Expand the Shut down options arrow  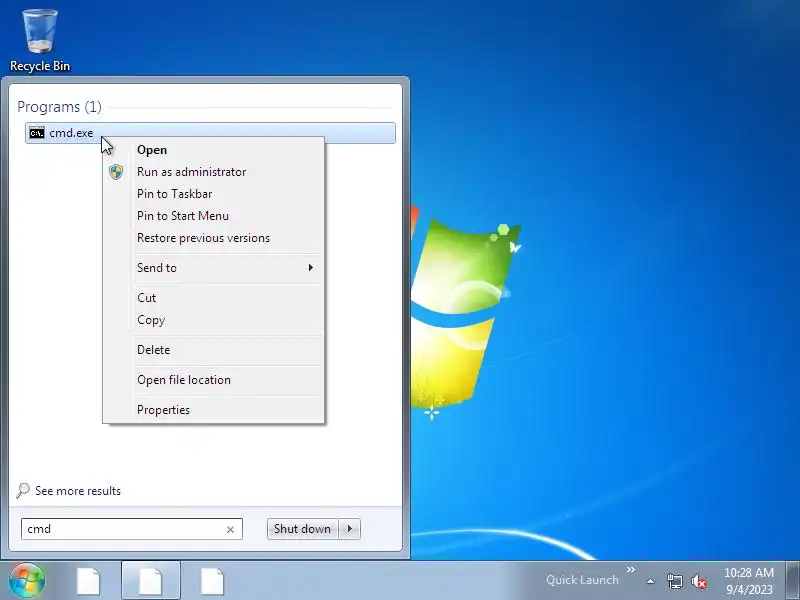(x=350, y=529)
